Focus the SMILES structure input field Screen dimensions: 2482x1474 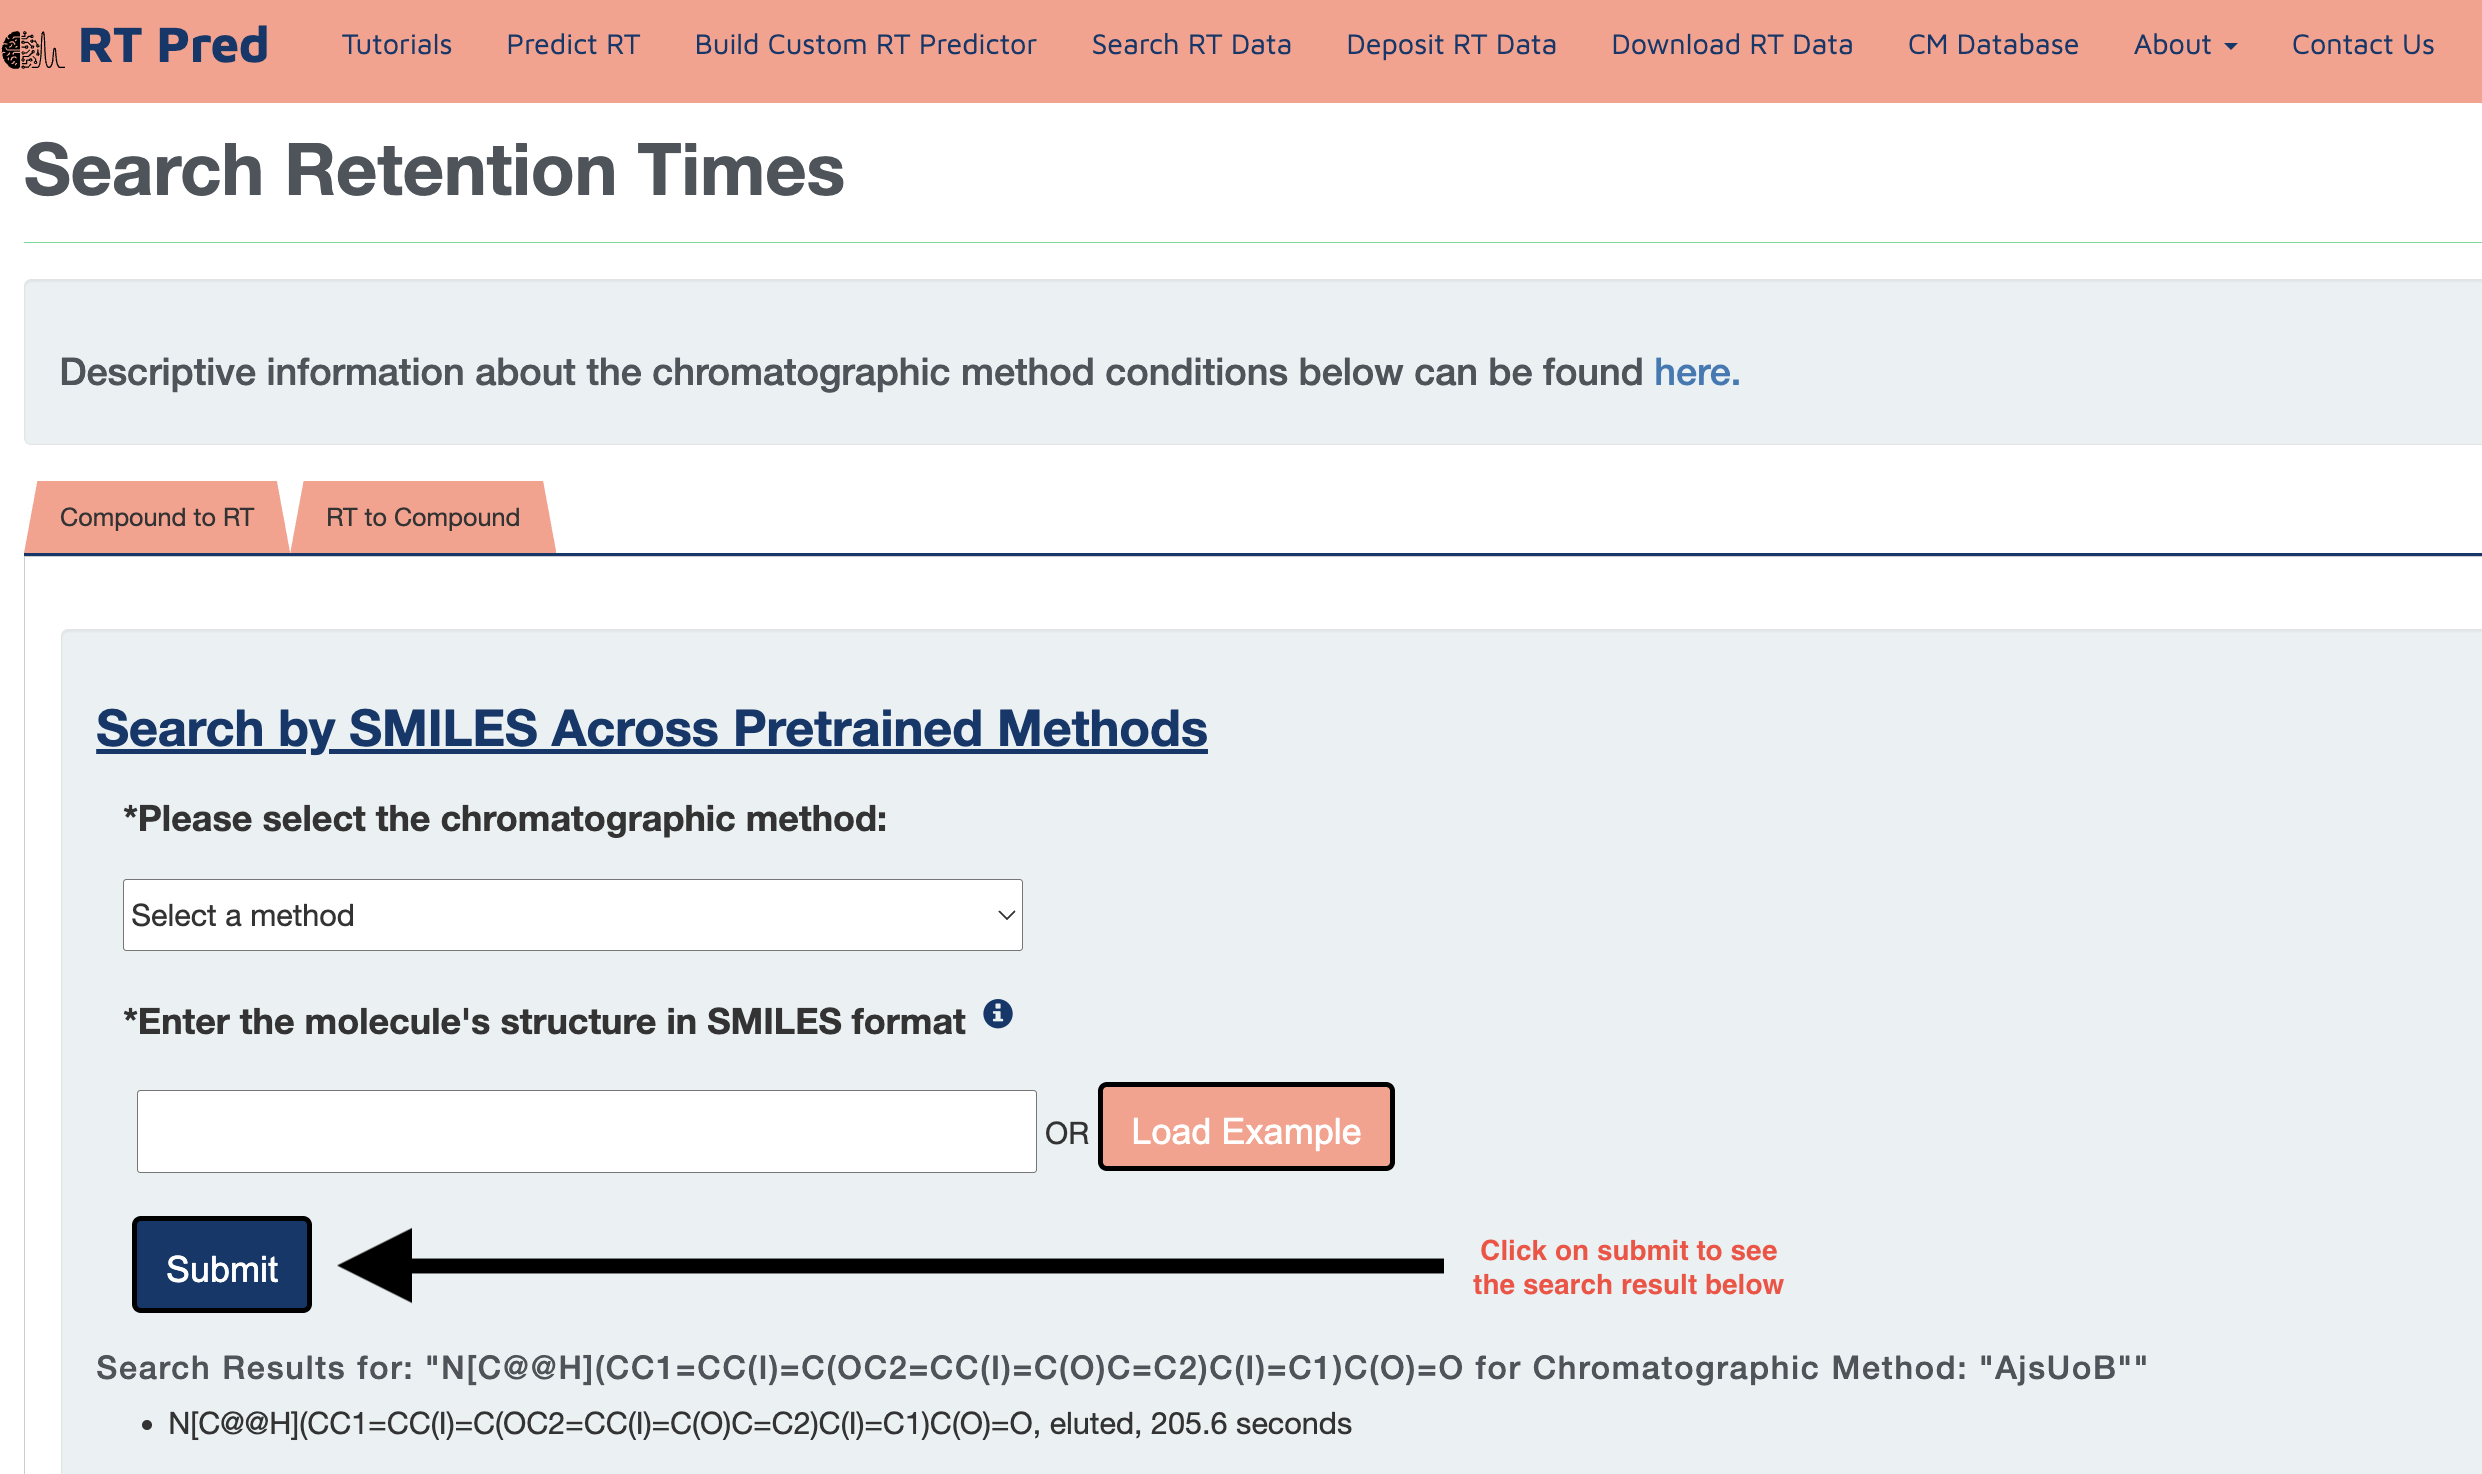[x=586, y=1131]
